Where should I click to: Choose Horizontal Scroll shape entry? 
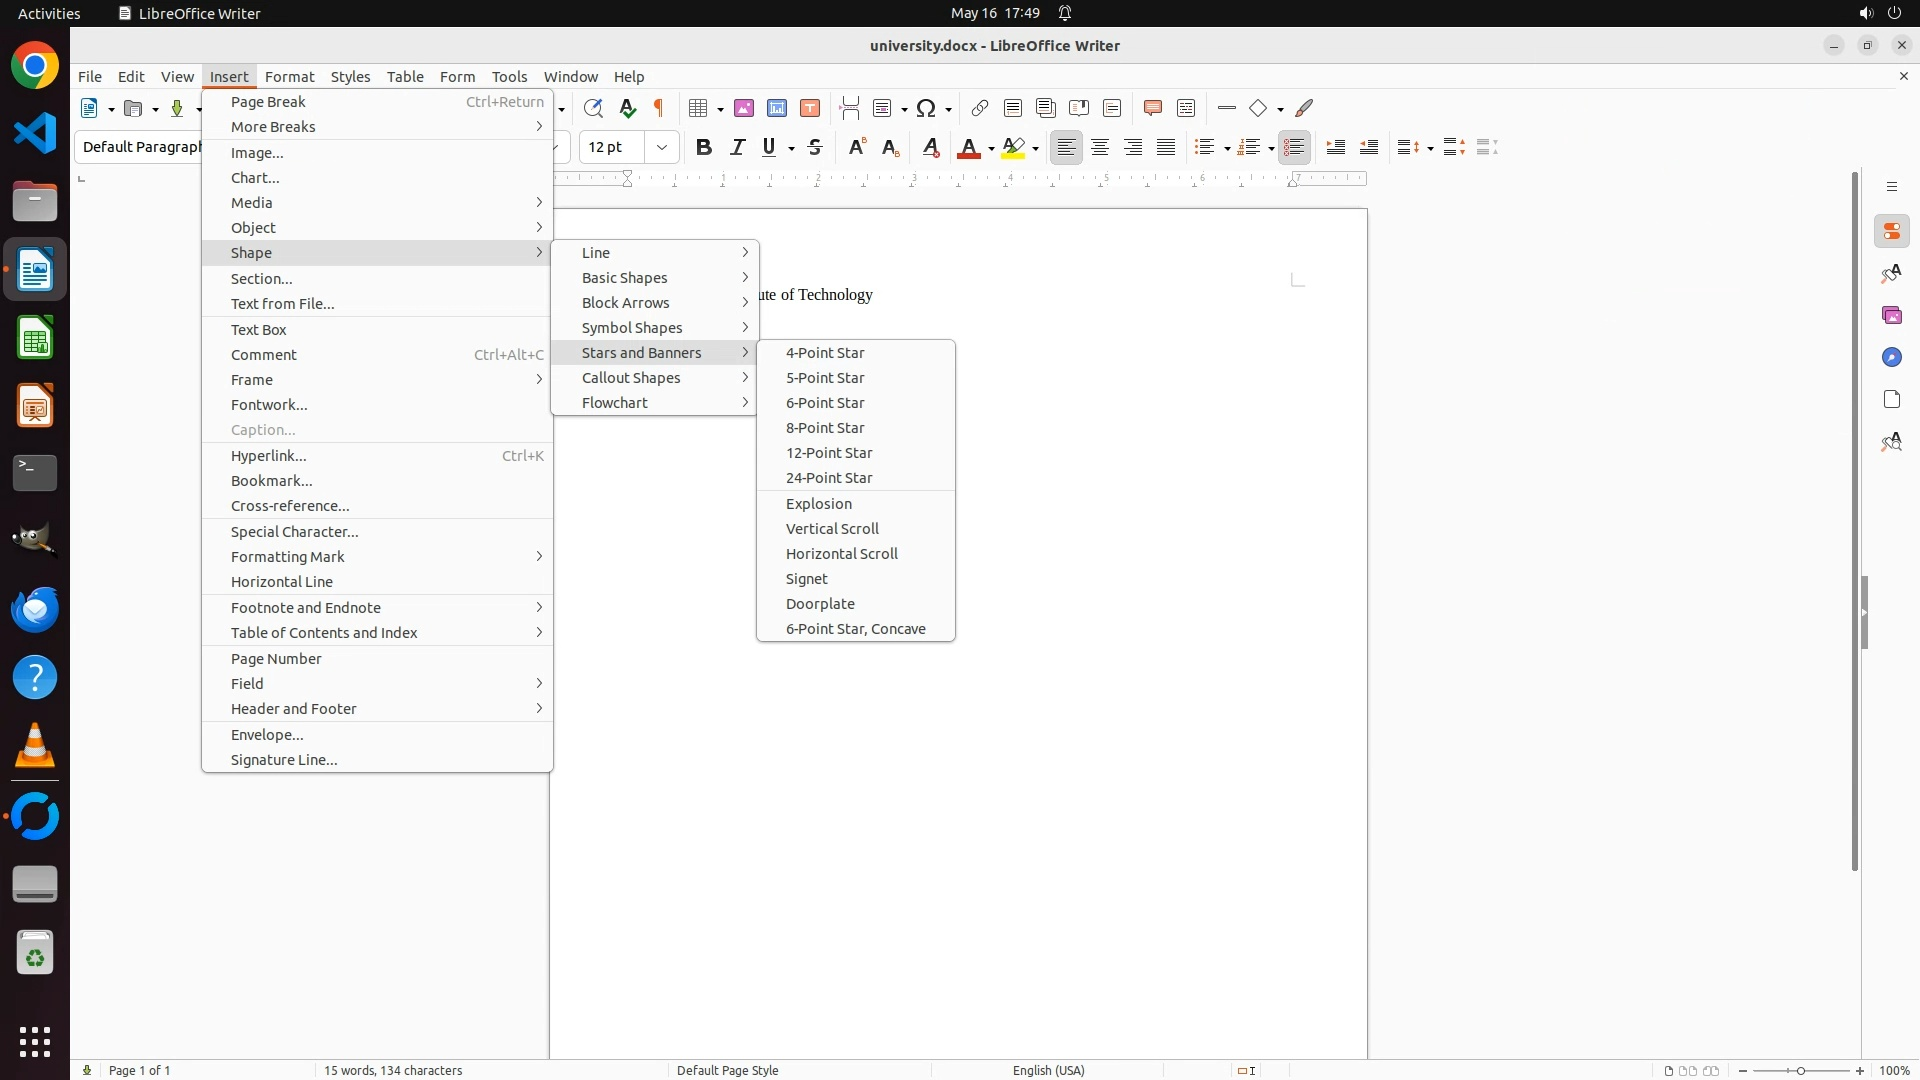click(x=841, y=554)
